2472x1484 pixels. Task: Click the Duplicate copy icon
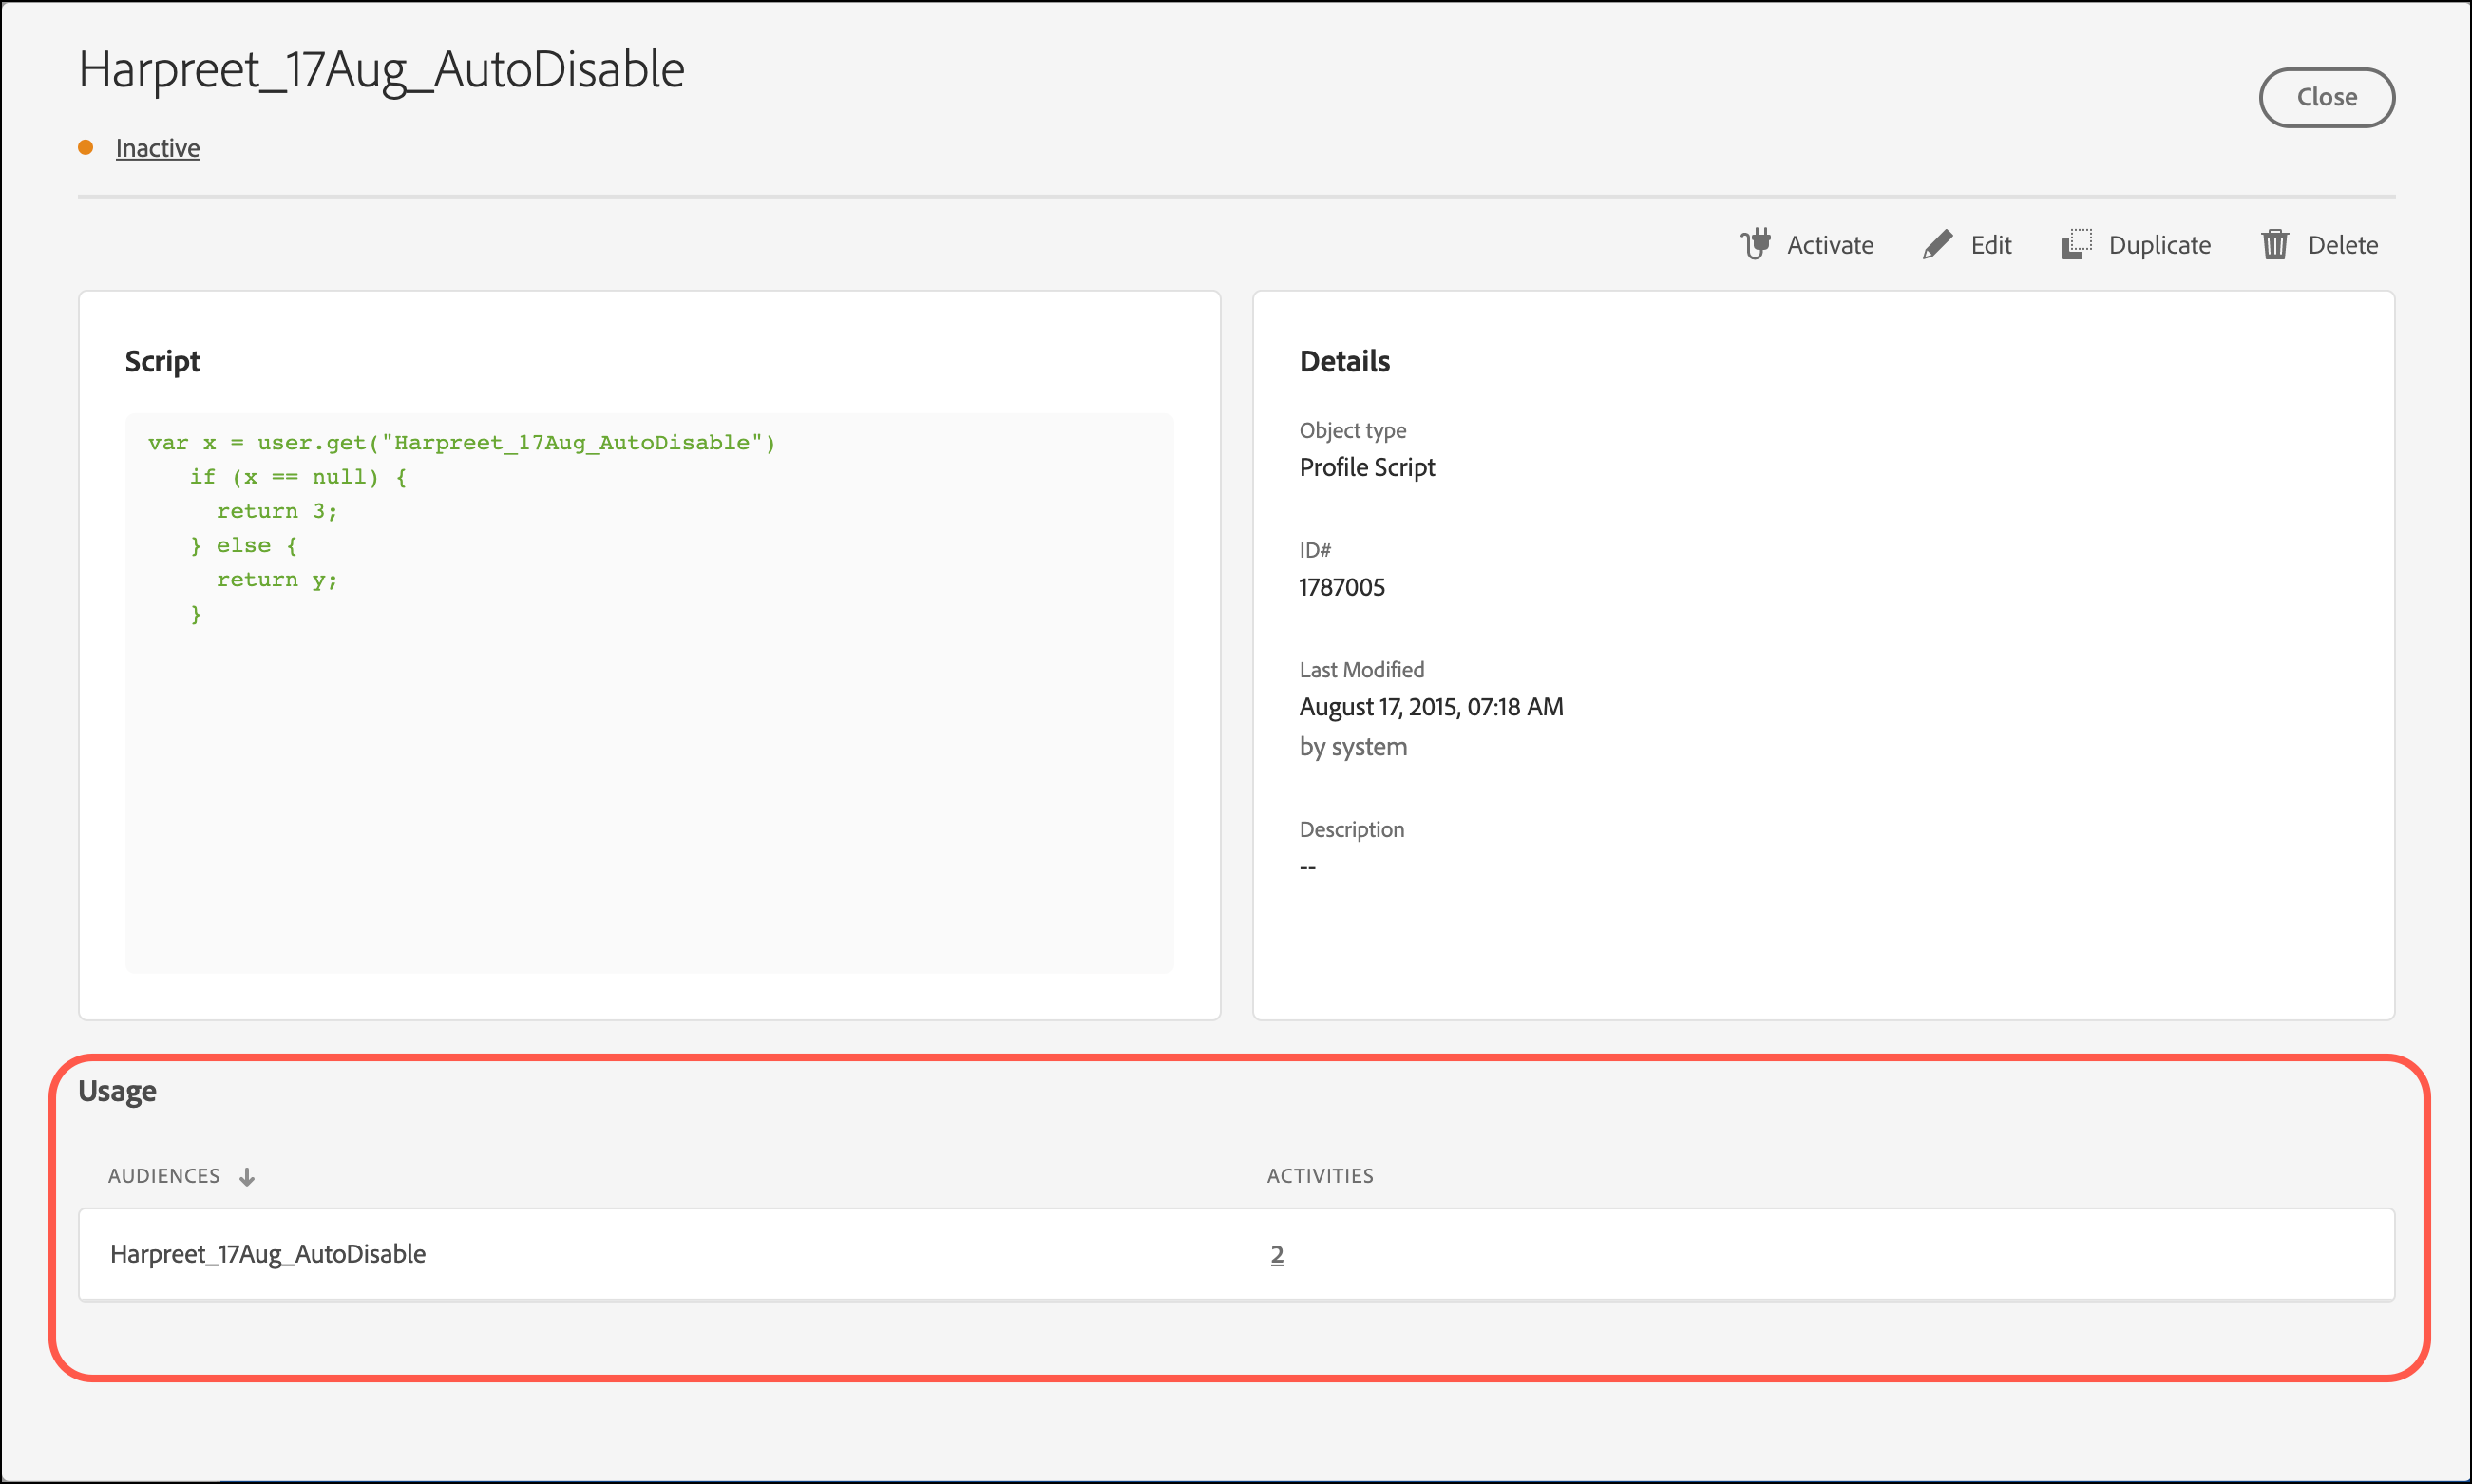(x=2076, y=244)
